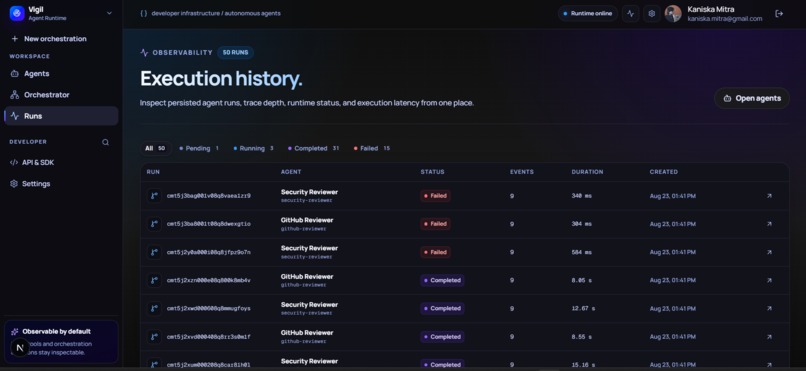Show All 50 runs filter
The height and width of the screenshot is (371, 806).
pos(155,148)
